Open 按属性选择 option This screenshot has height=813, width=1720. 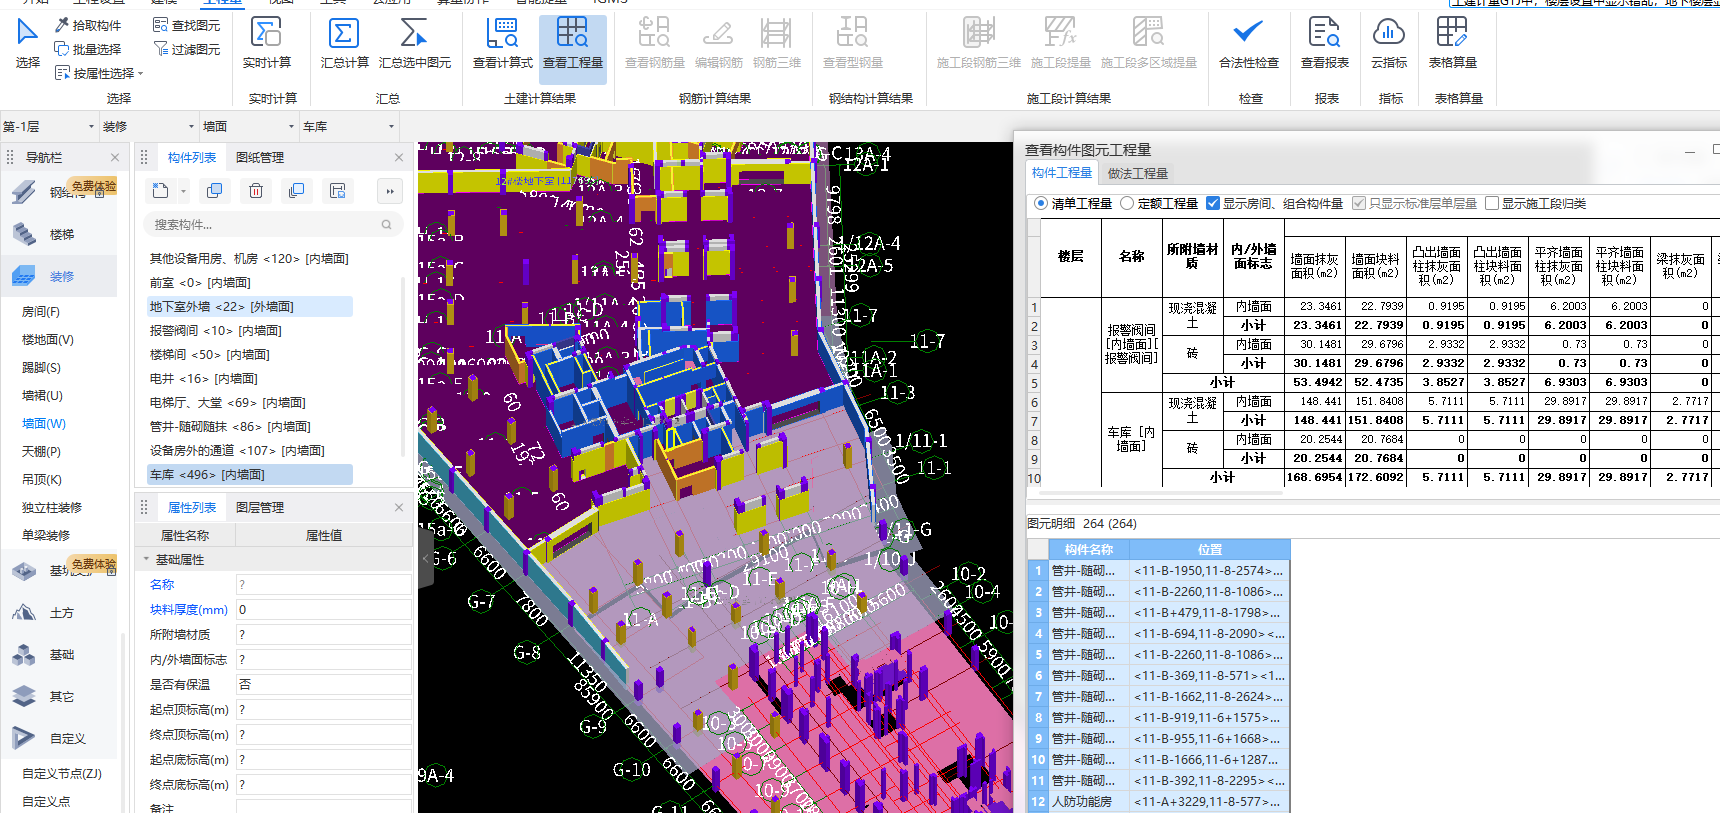pos(99,73)
